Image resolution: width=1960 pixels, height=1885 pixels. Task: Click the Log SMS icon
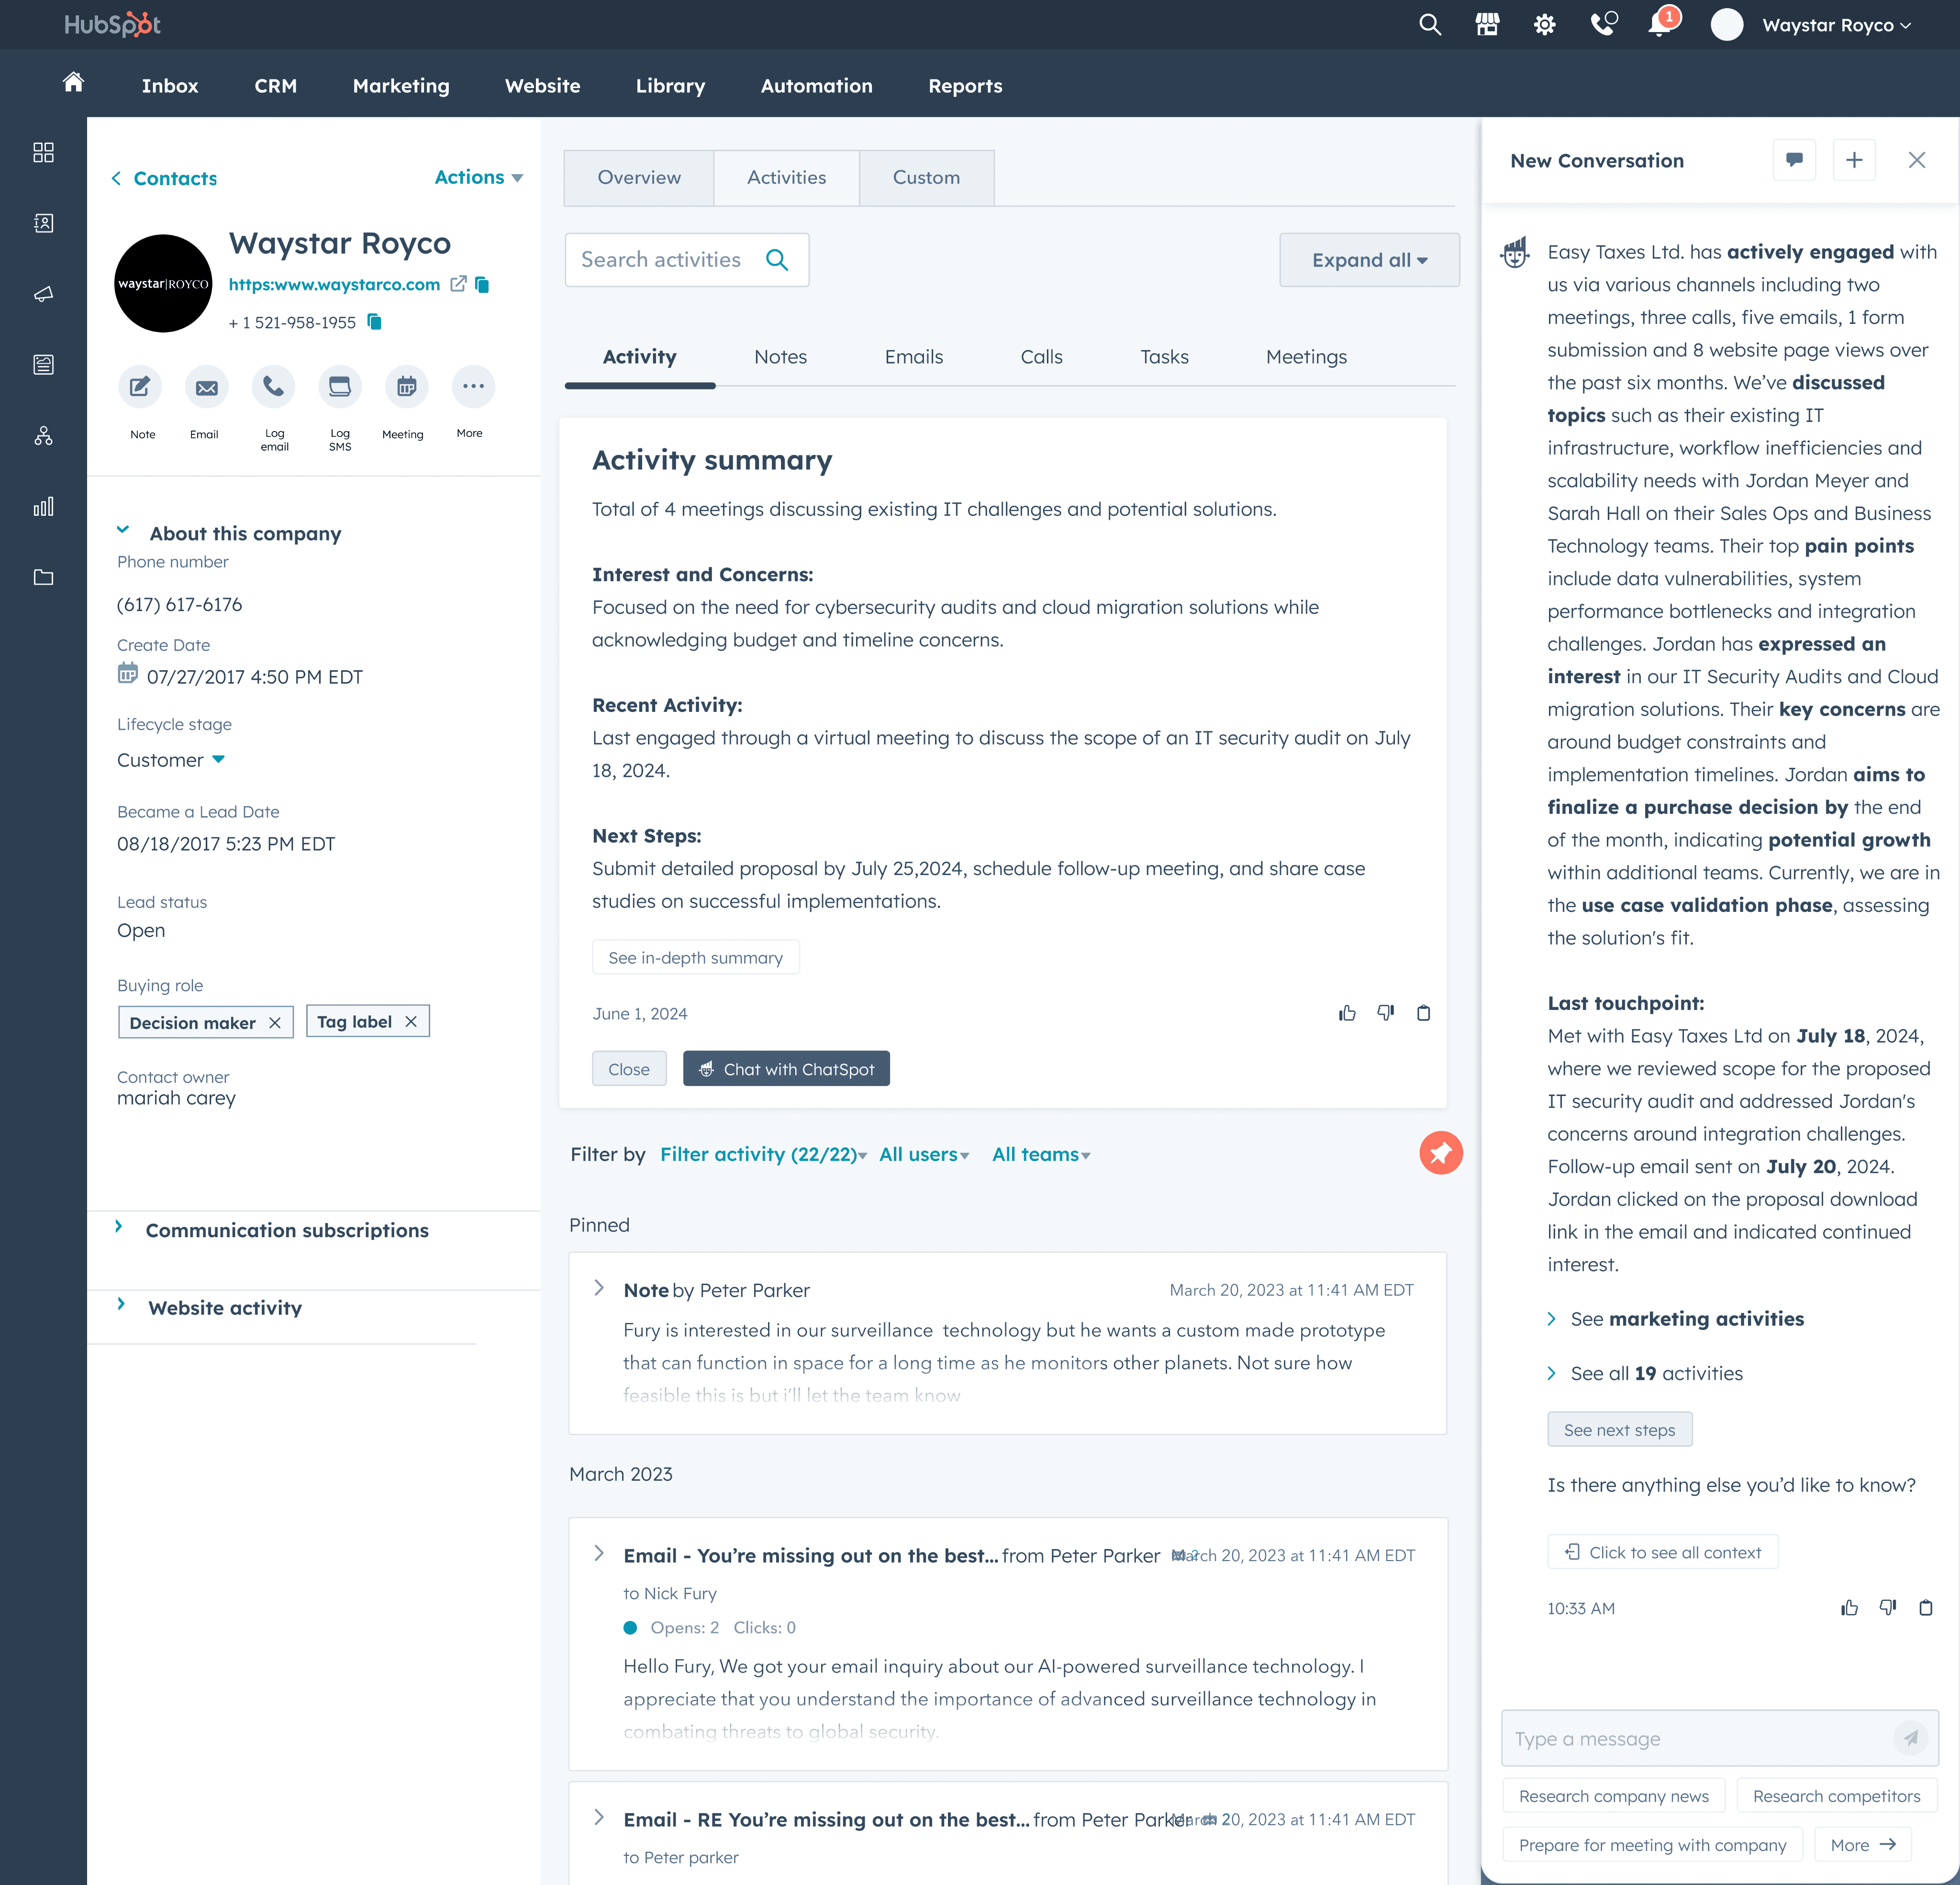[x=340, y=387]
